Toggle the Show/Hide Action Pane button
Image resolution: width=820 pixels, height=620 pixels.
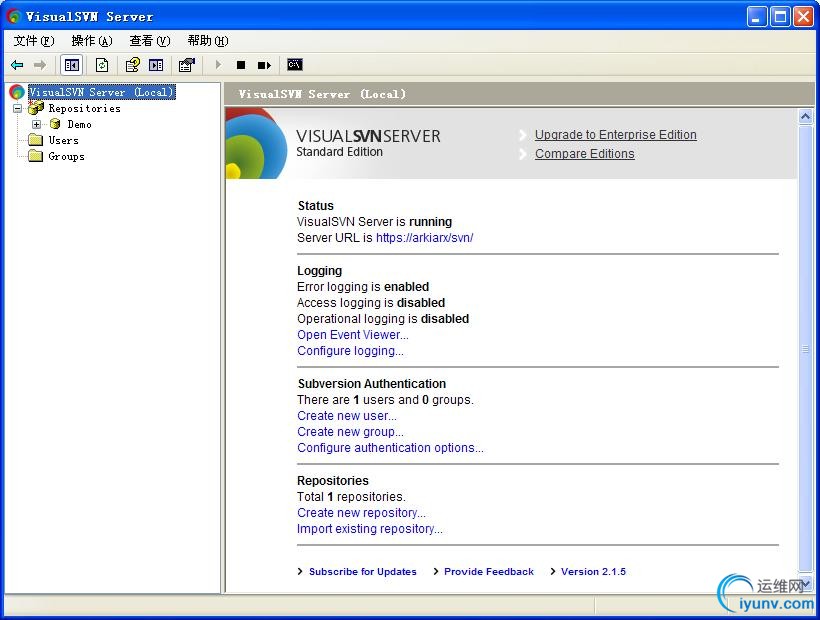pos(156,65)
